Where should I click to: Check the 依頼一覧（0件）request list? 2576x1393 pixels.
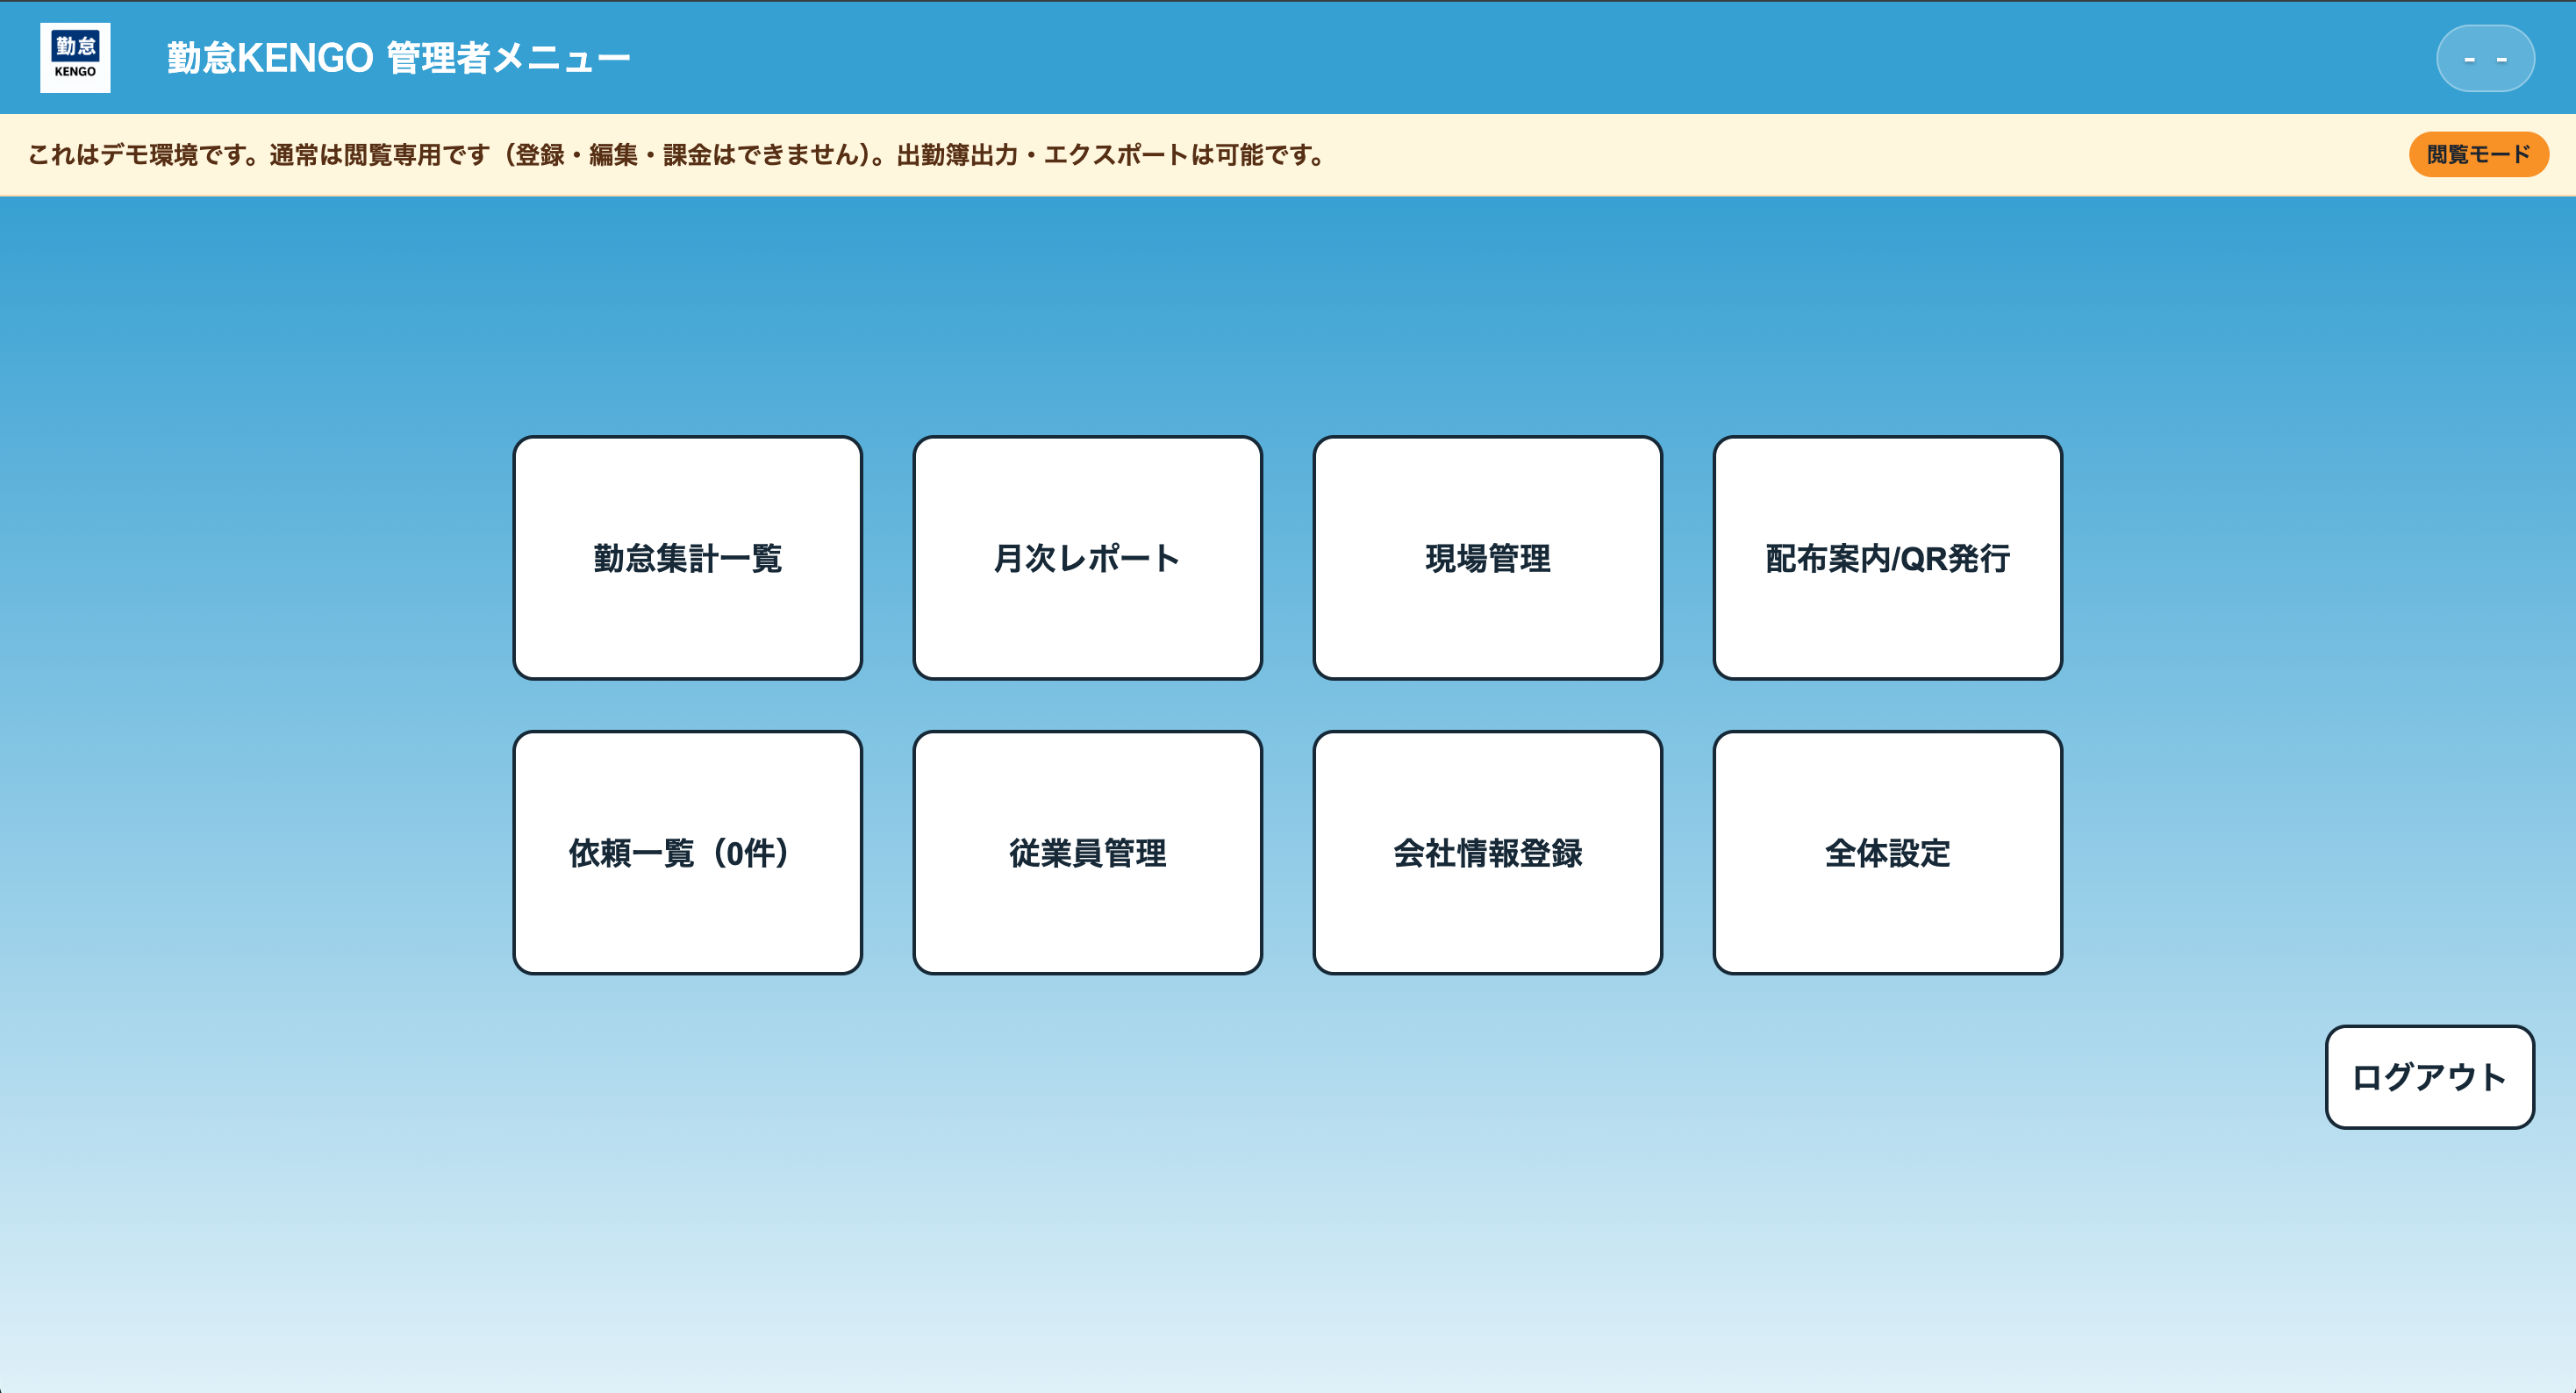[x=687, y=852]
